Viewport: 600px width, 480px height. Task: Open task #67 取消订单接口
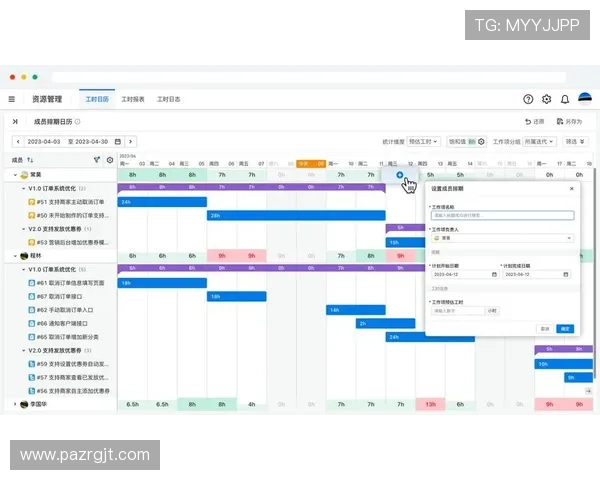coord(60,297)
